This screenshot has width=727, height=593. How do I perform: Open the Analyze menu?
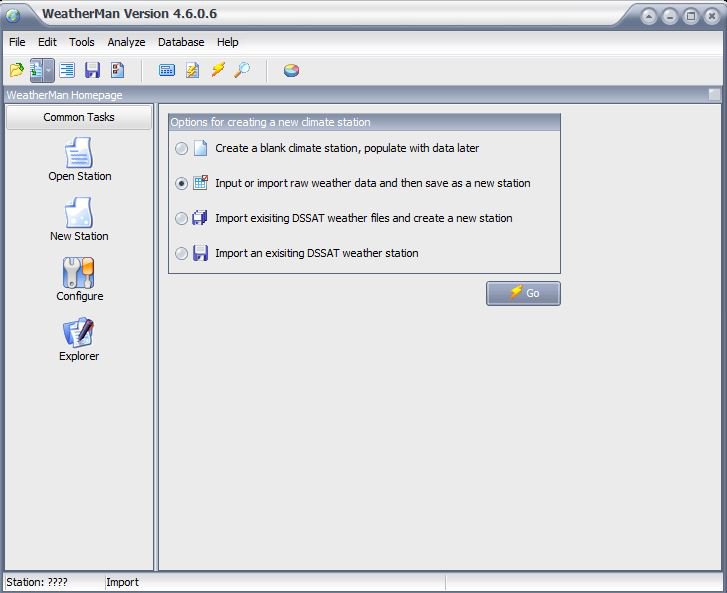coord(126,42)
